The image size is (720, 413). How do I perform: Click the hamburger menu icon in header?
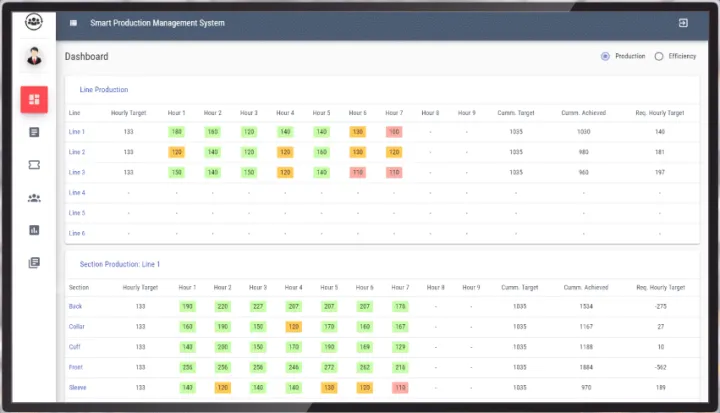coord(73,23)
